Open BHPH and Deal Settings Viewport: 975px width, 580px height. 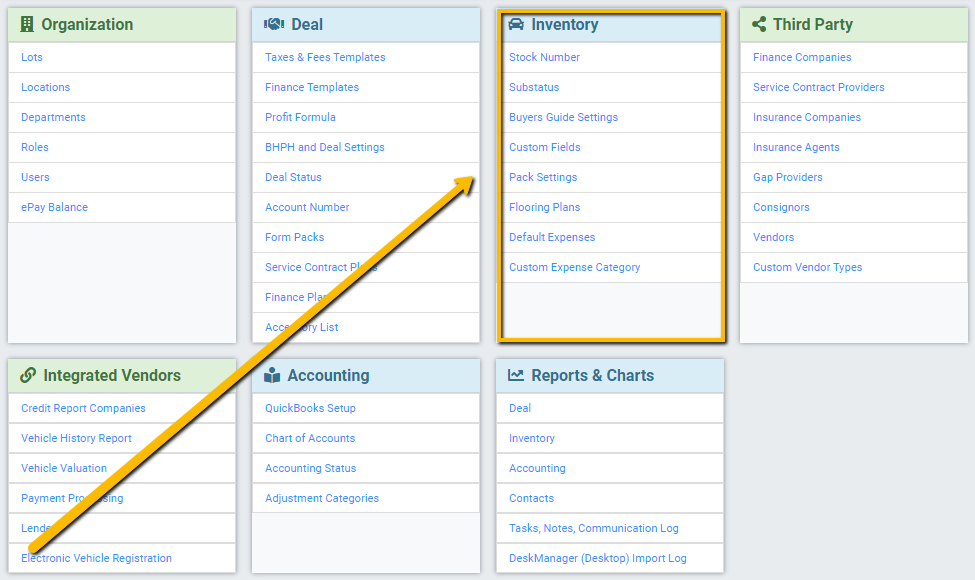tap(325, 147)
